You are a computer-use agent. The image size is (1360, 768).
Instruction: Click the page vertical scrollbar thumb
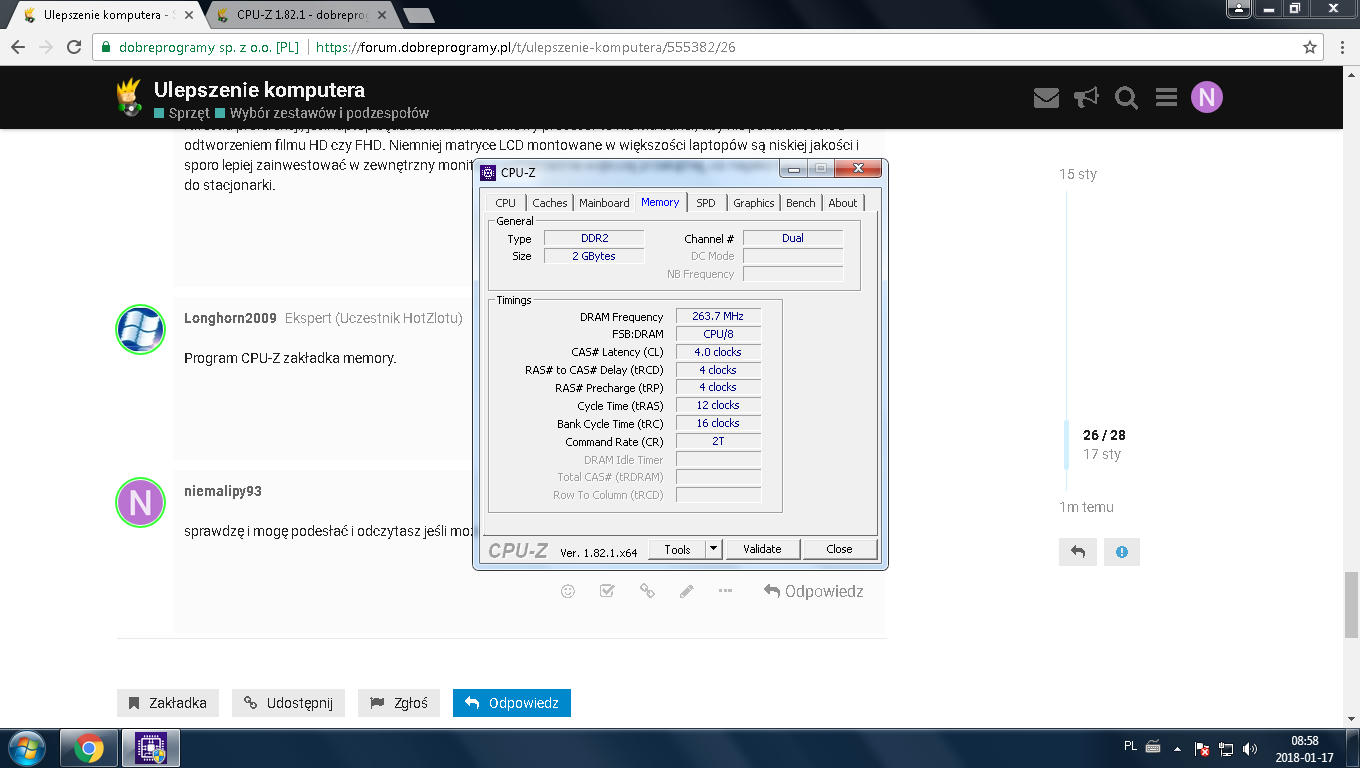(x=1351, y=605)
